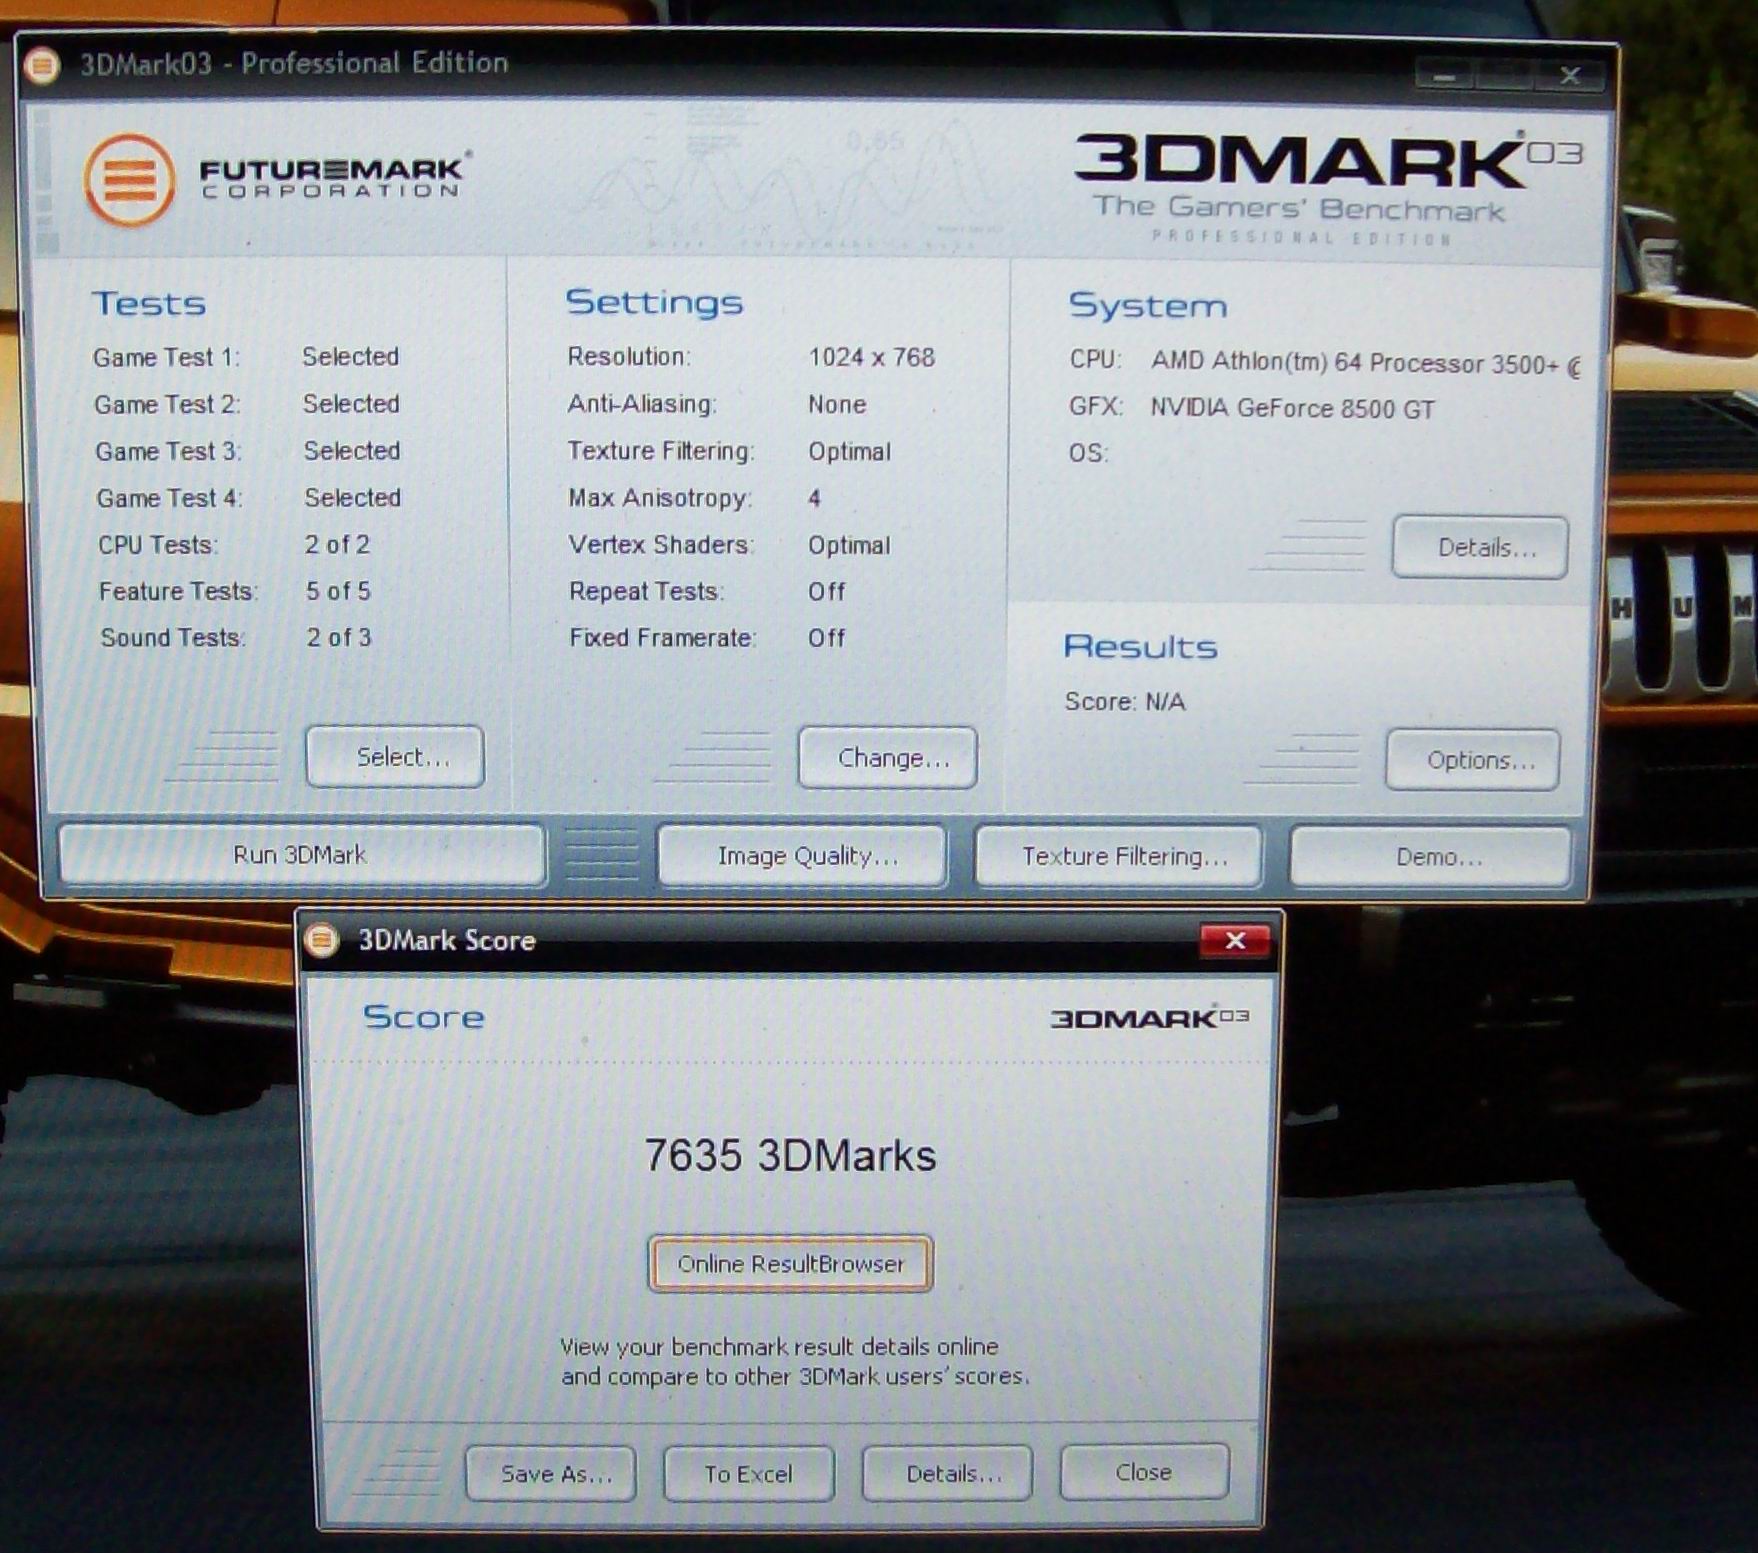Close the main 3DMark03 window

coord(1570,76)
